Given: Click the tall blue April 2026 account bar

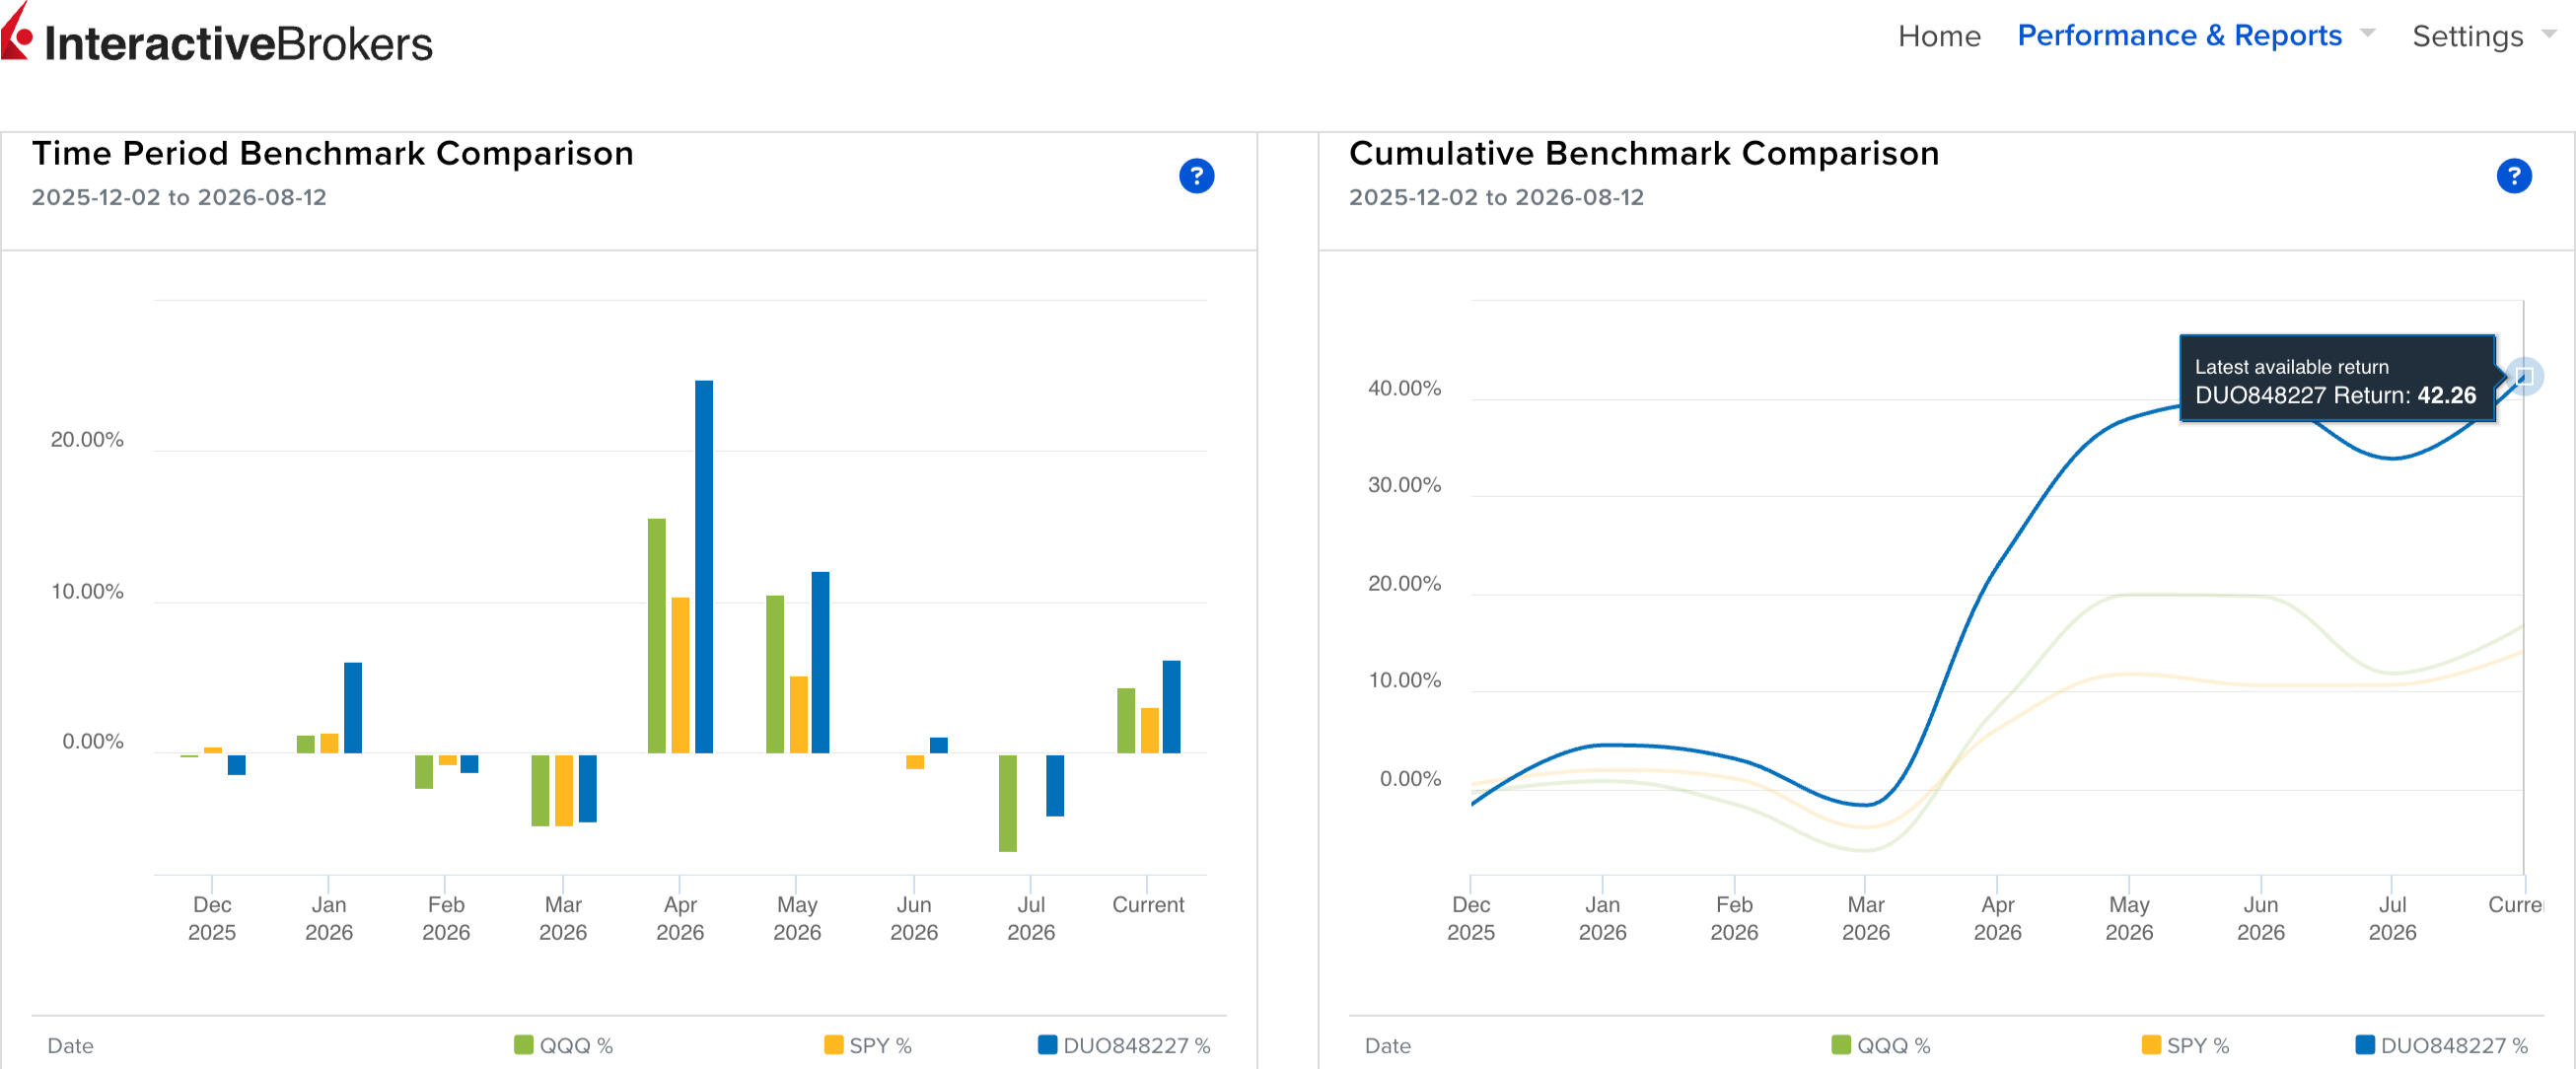Looking at the screenshot, I should [704, 566].
